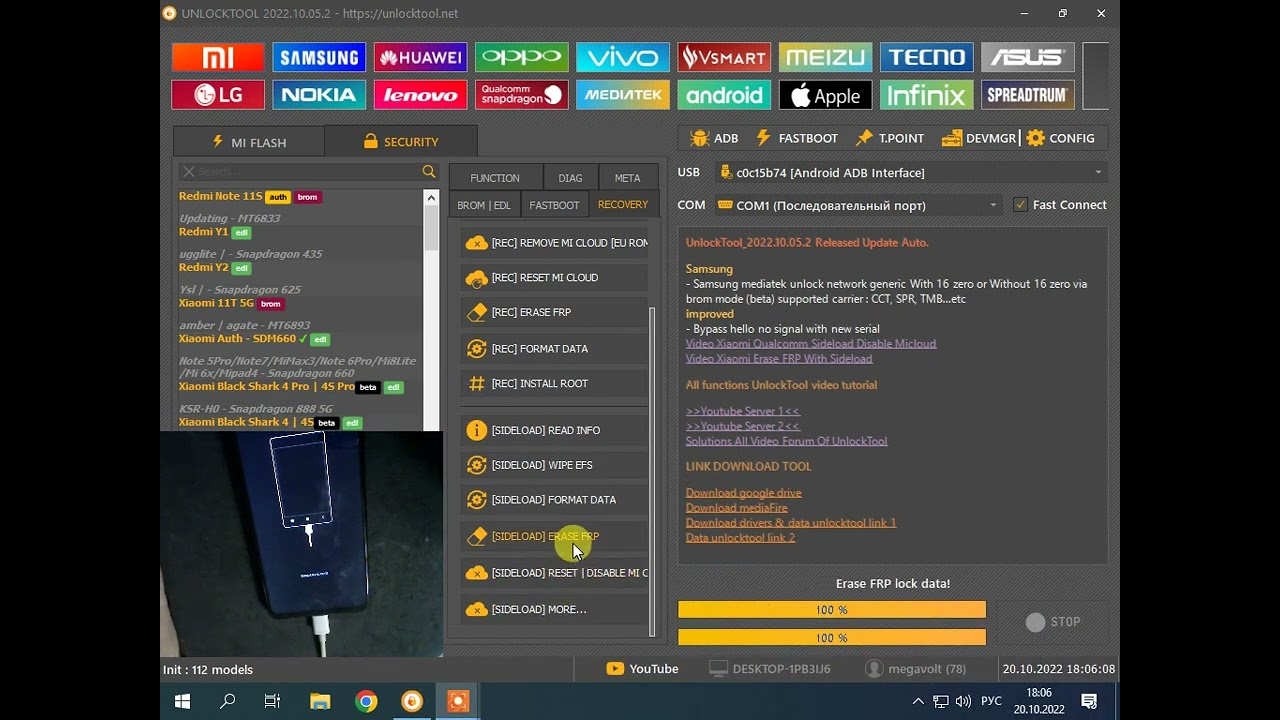The width and height of the screenshot is (1280, 720).
Task: Select the MediaTek brand logo
Action: [623, 95]
